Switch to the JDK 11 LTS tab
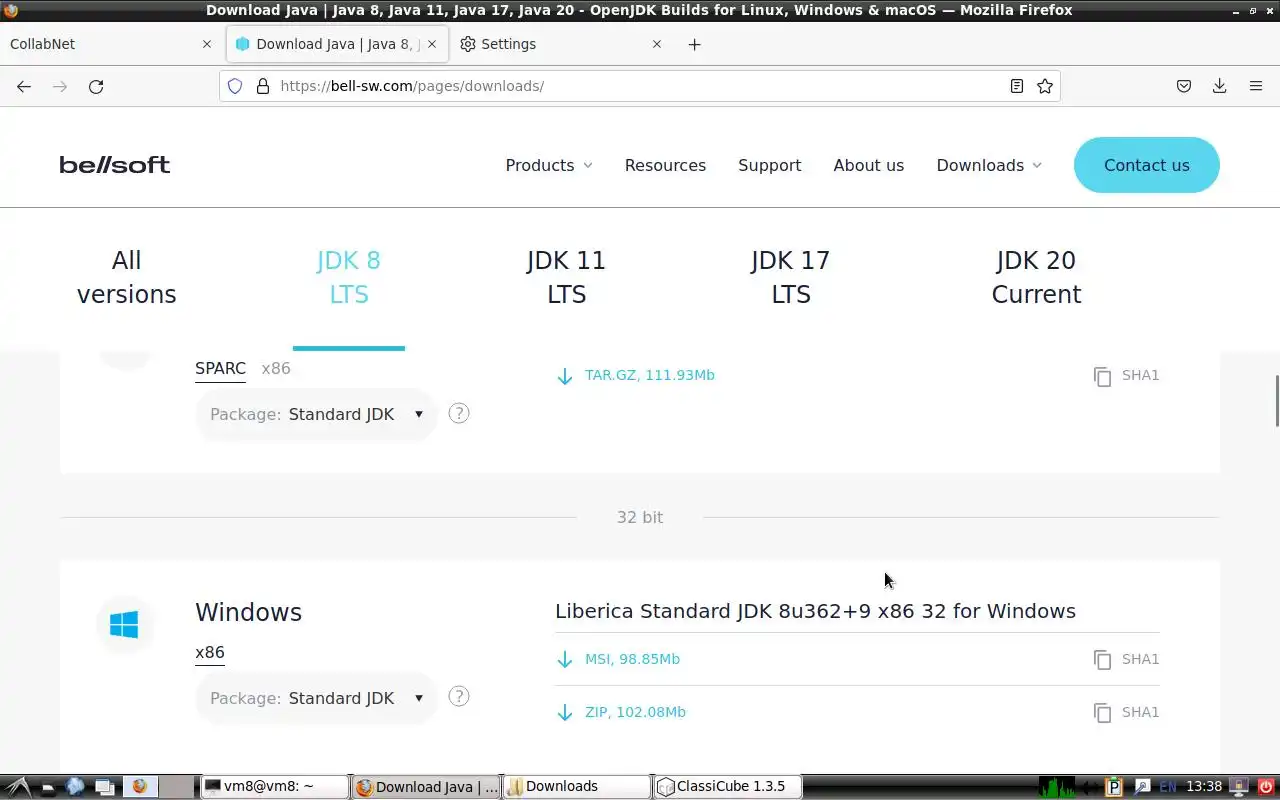 point(567,277)
